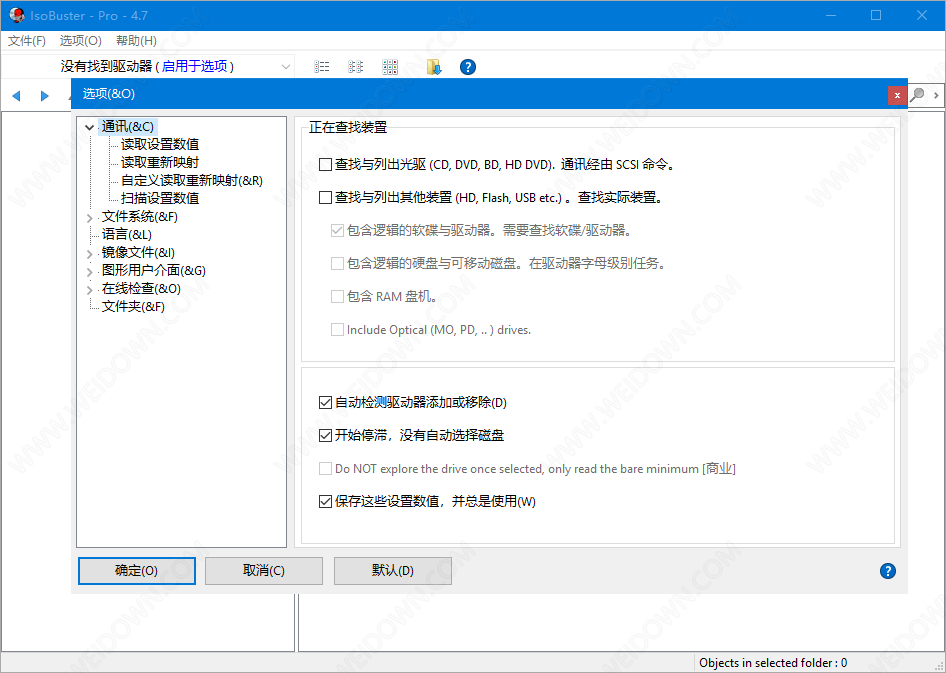The image size is (946, 673).
Task: Uncheck 保存这些设置数值 checkbox
Action: pyautogui.click(x=325, y=502)
